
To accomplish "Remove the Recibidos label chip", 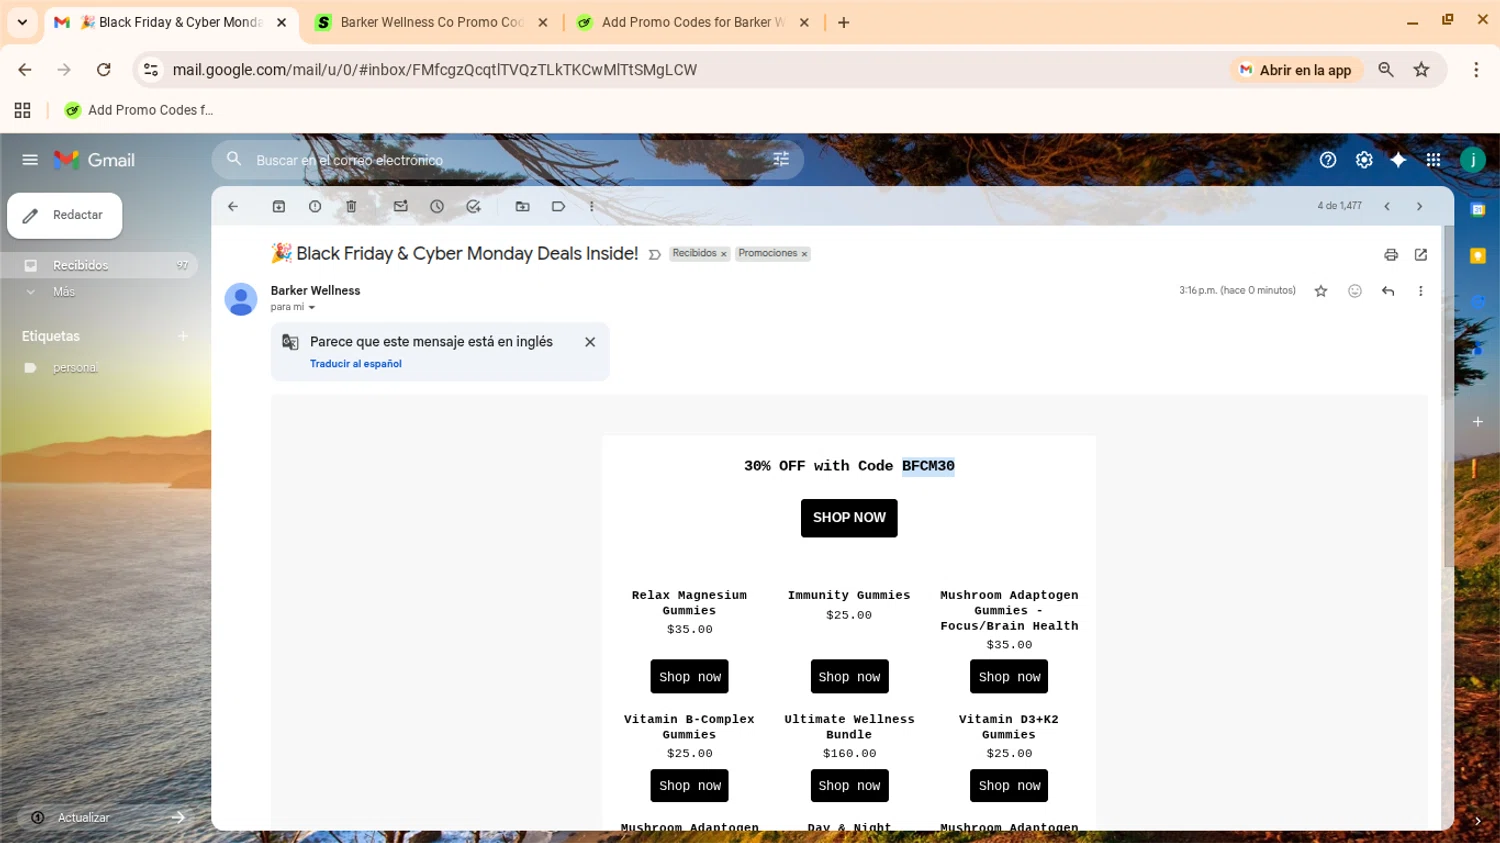I will [x=723, y=254].
